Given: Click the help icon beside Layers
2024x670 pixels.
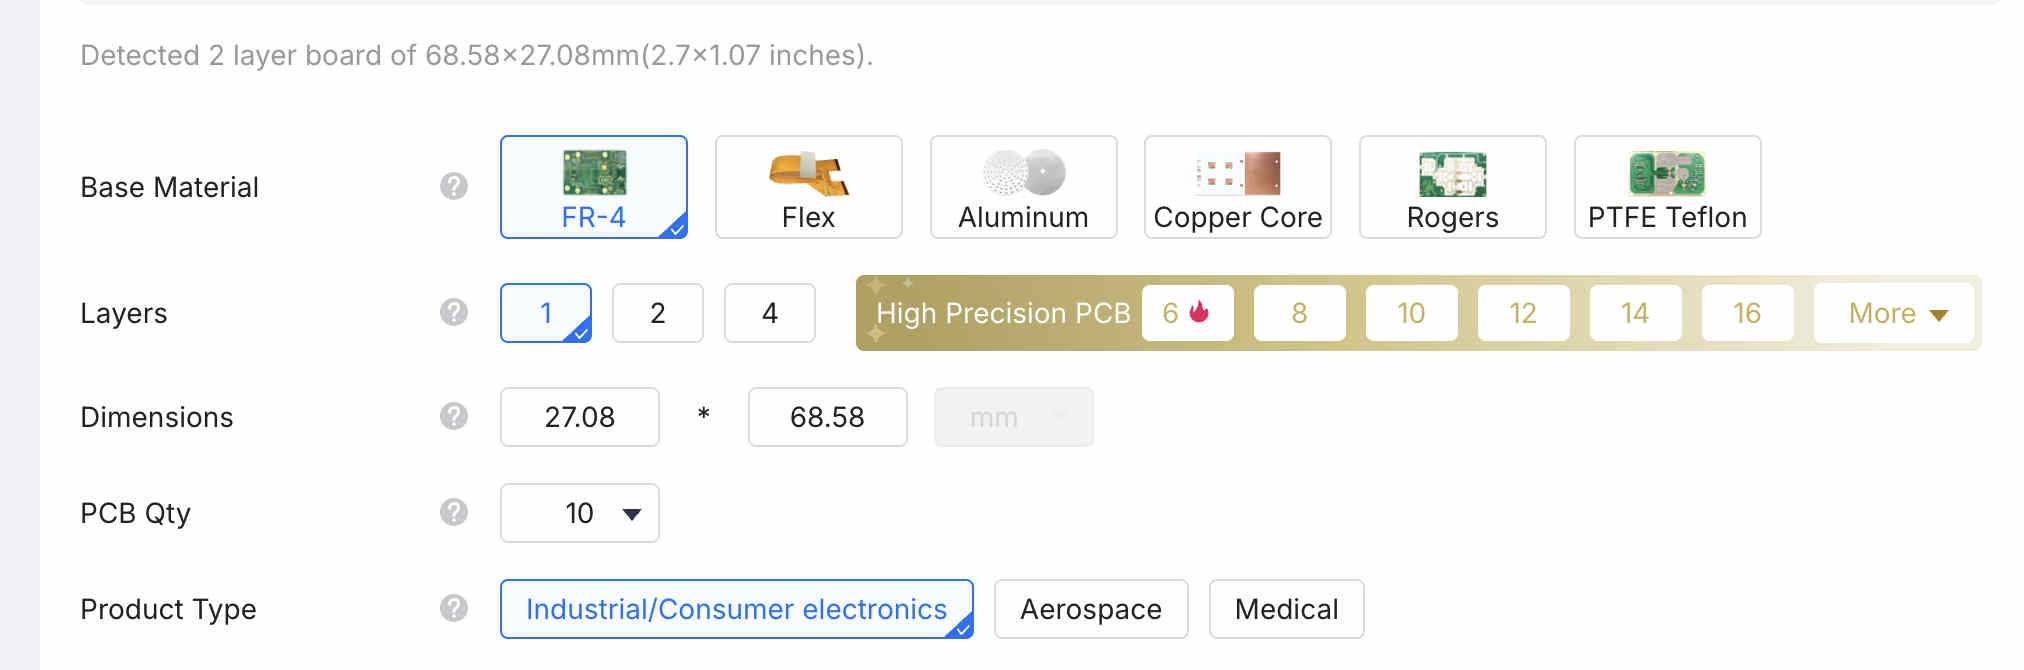Looking at the screenshot, I should tap(454, 313).
